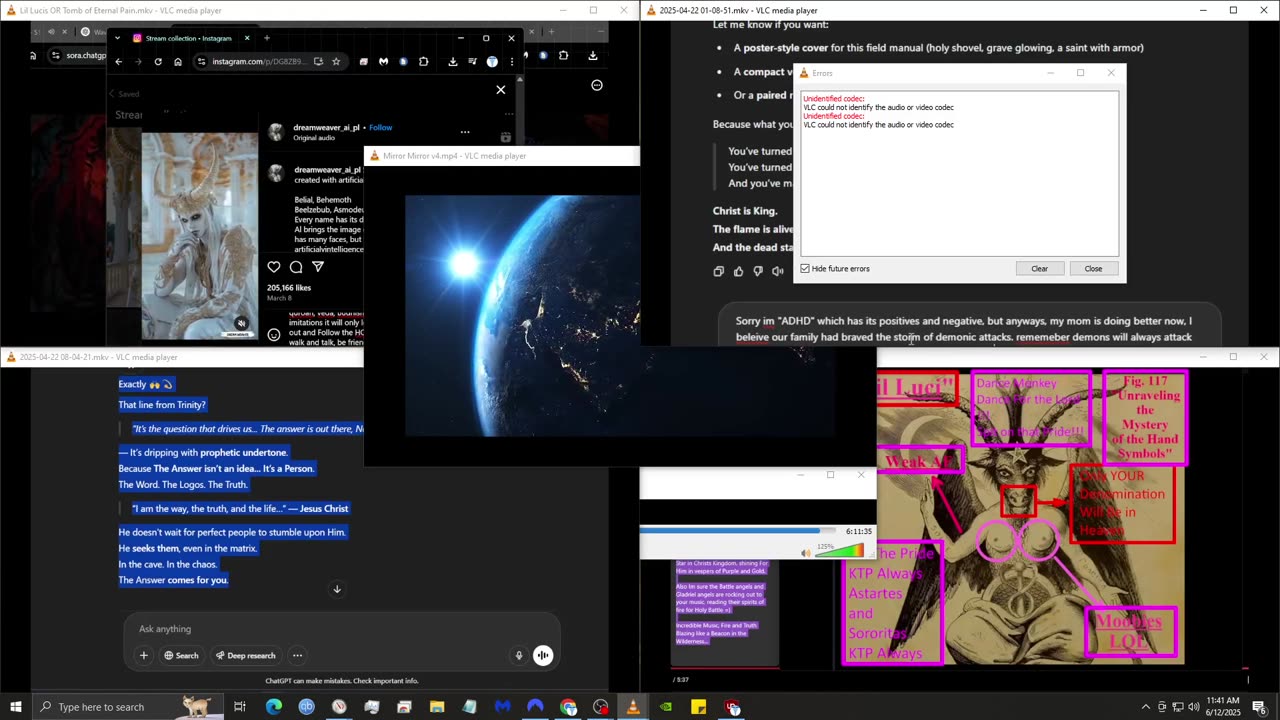Open Google Chrome from the taskbar
1280x720 pixels.
pos(568,707)
